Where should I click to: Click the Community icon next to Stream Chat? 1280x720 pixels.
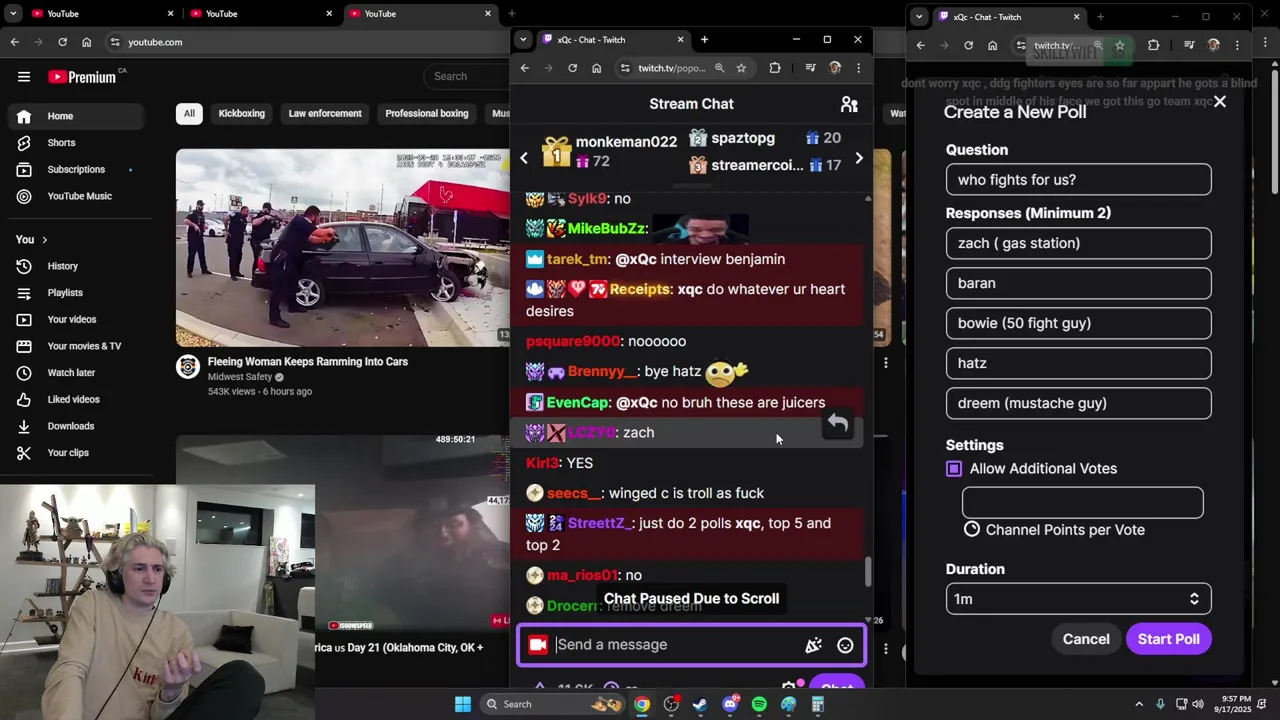click(x=849, y=104)
